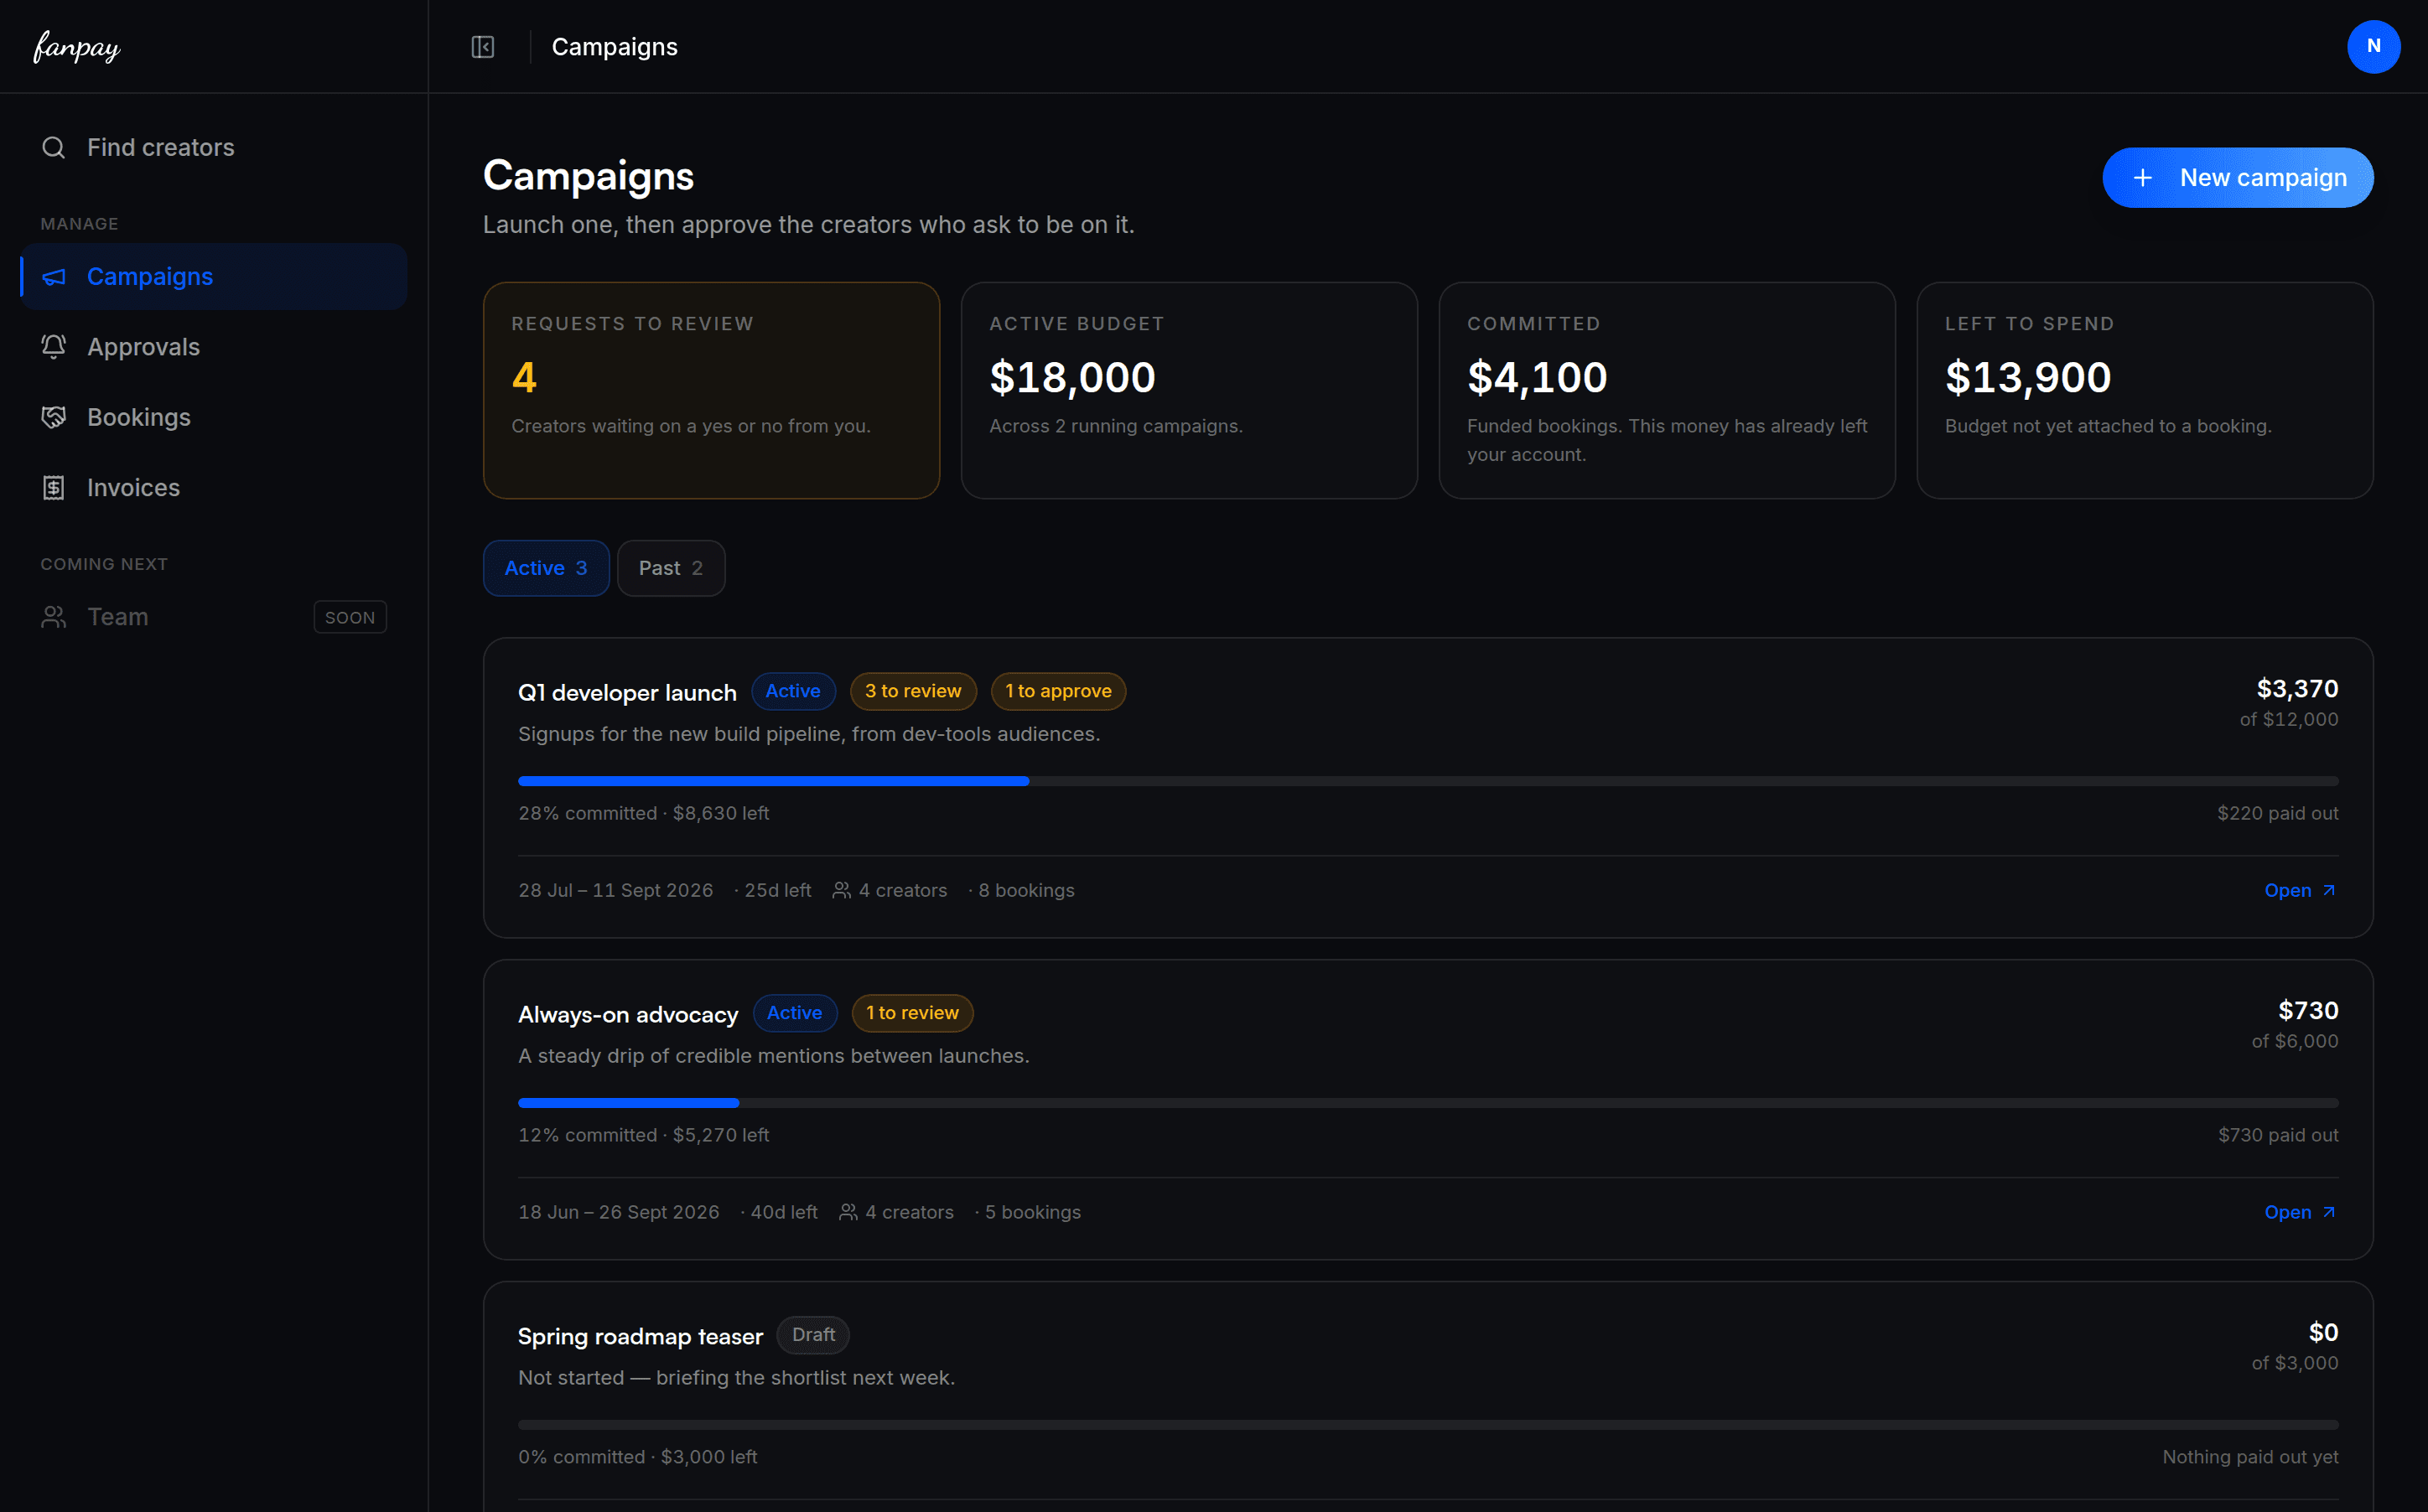
Task: Click the Campaigns header breadcrumb
Action: pyautogui.click(x=615, y=47)
